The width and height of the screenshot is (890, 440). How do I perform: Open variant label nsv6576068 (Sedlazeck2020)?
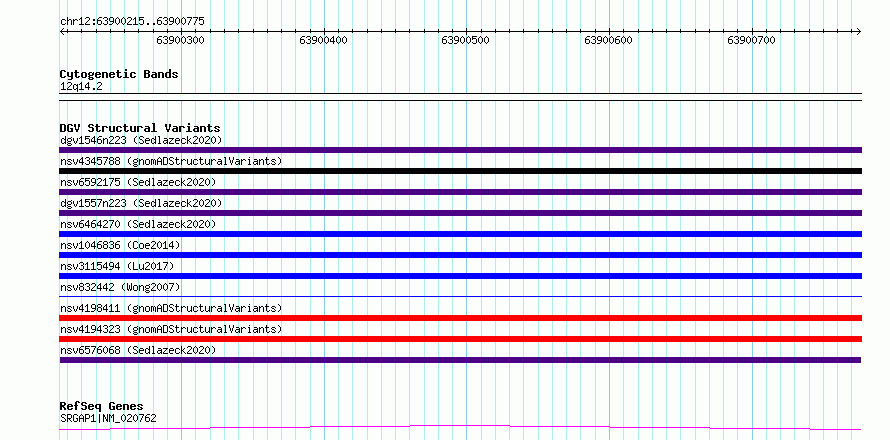click(138, 350)
